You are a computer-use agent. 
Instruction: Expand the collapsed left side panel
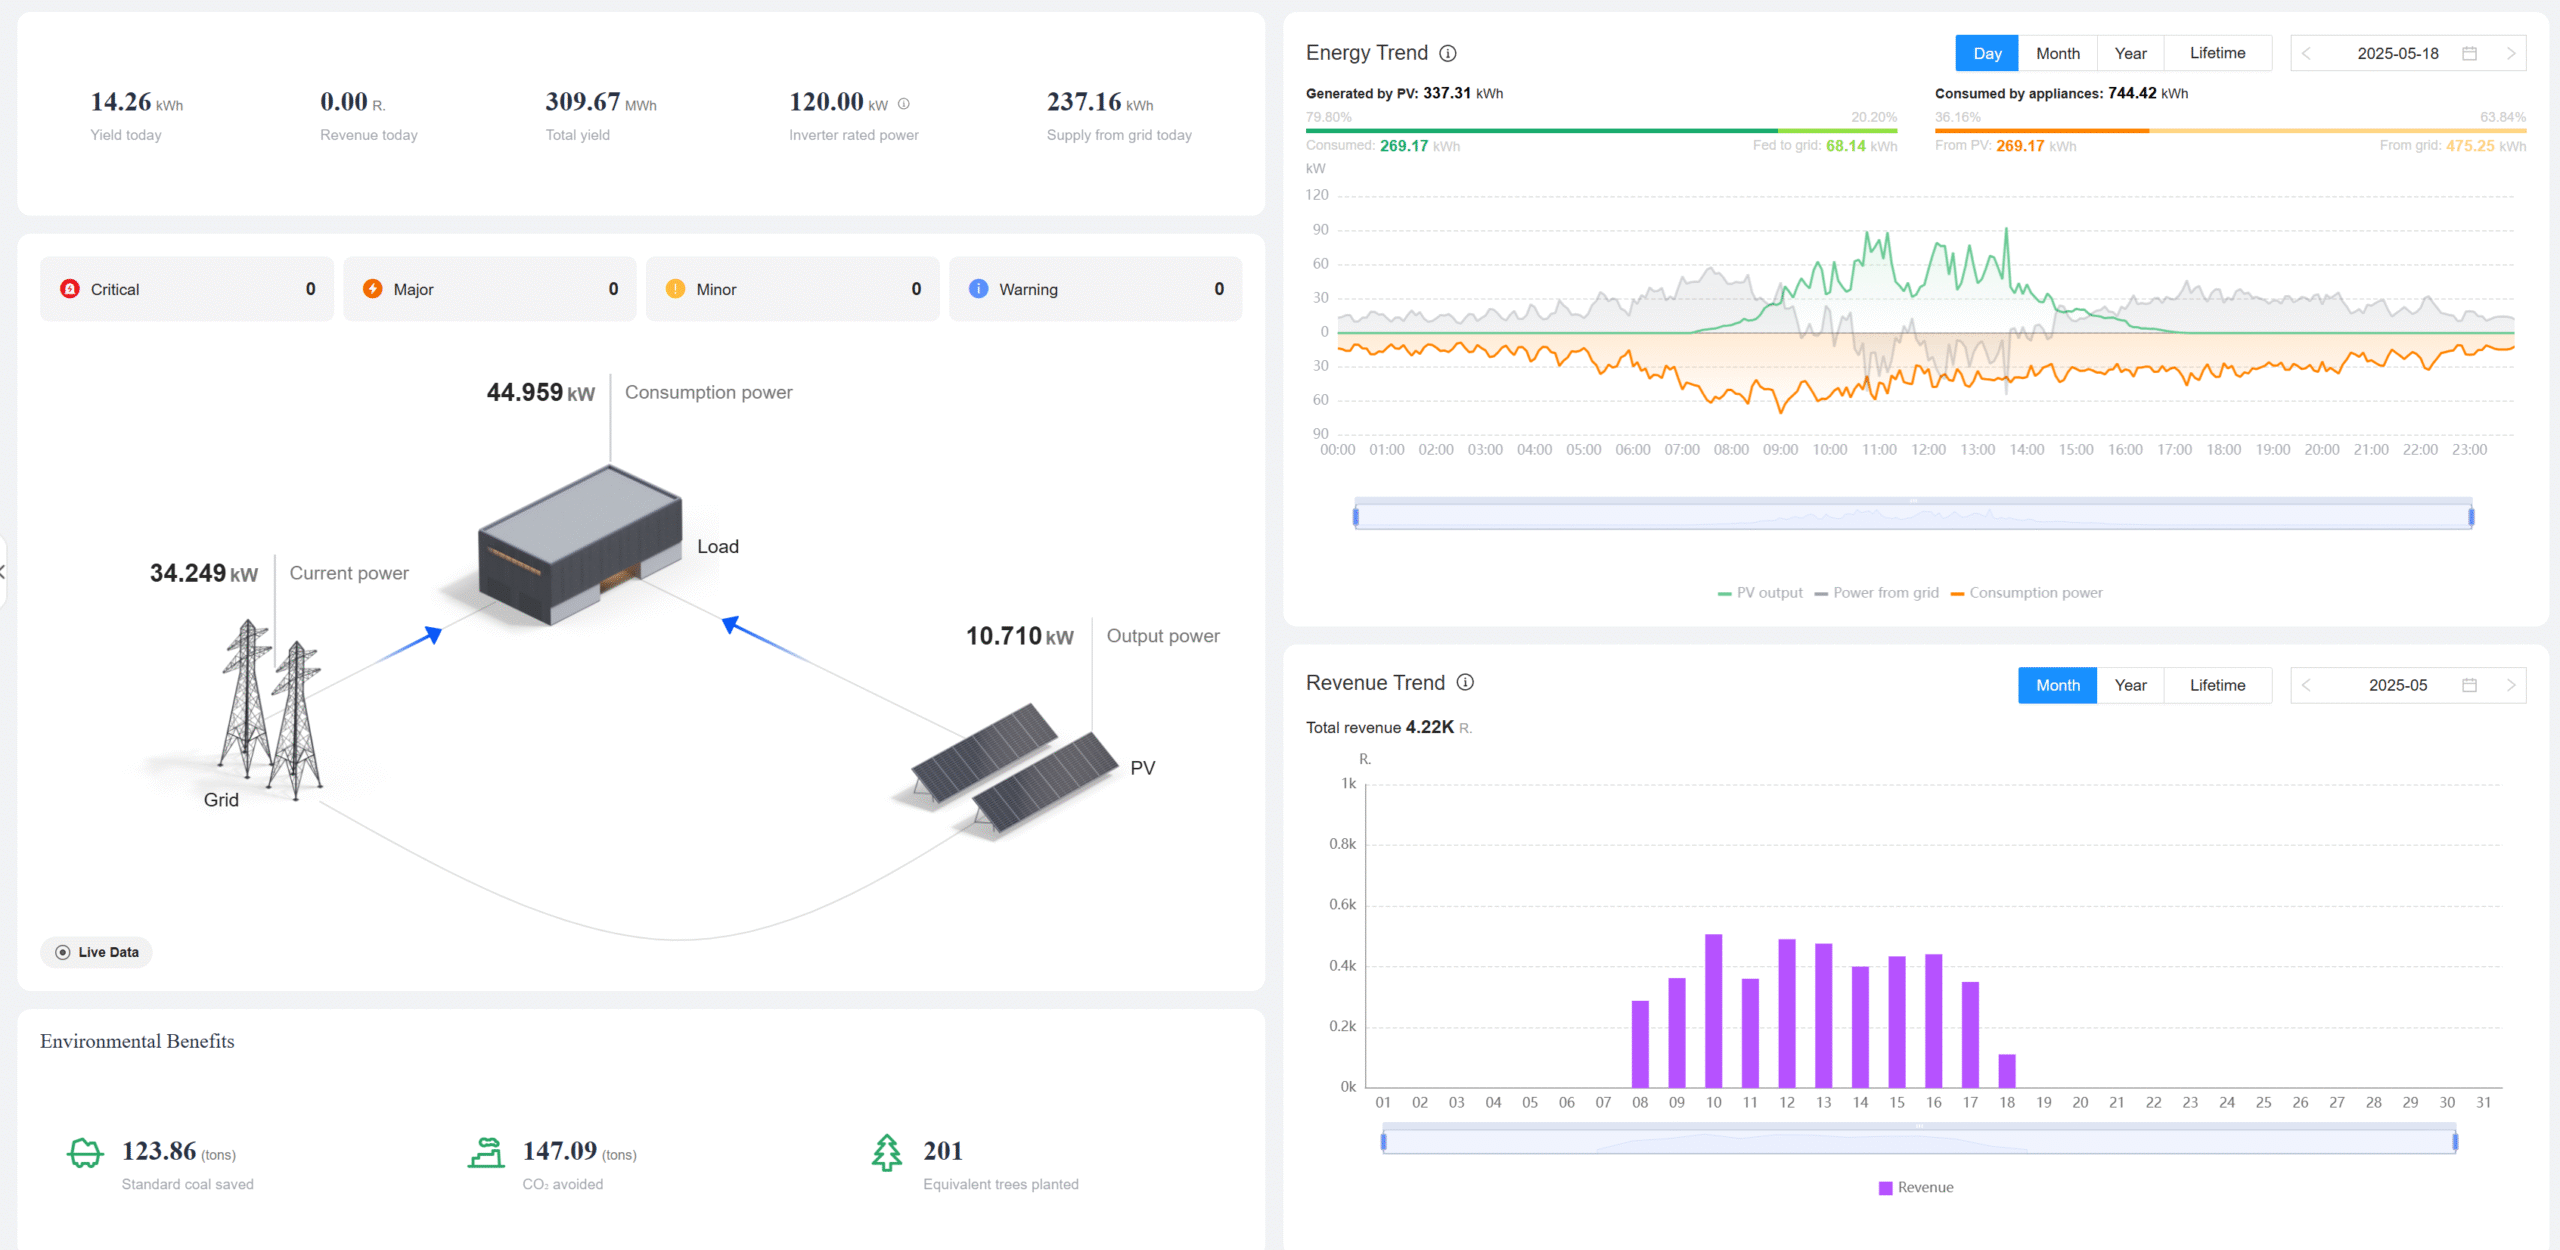pyautogui.click(x=3, y=572)
